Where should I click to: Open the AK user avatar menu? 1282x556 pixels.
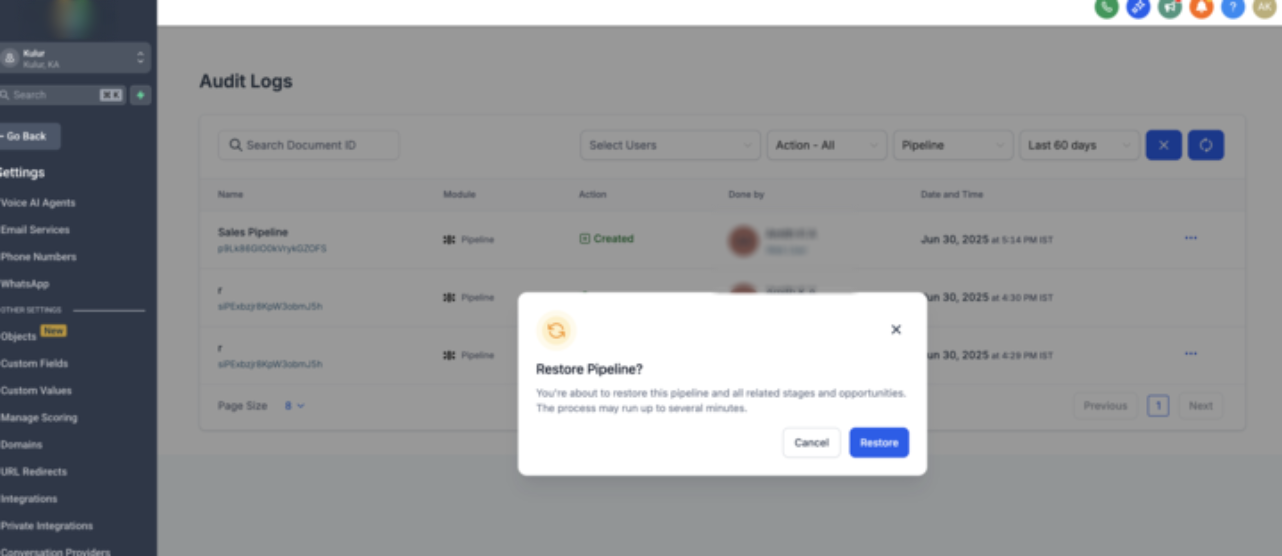(x=1264, y=7)
